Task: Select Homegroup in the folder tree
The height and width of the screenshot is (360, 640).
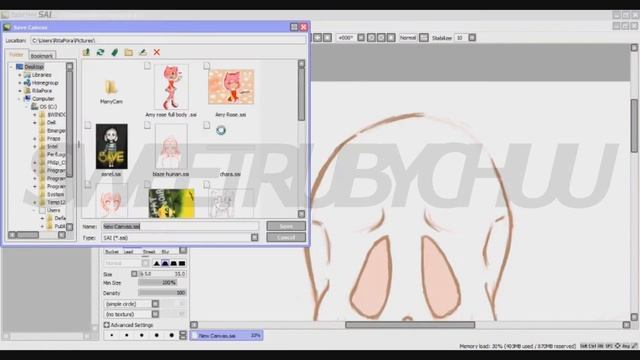Action: click(45, 83)
